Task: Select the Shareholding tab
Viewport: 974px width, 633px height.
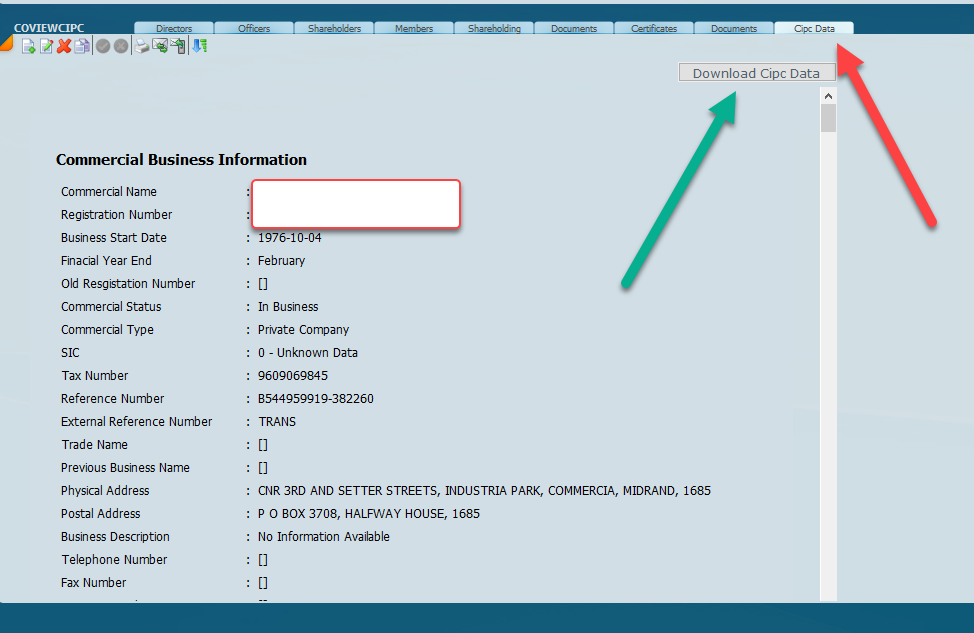Action: click(494, 29)
